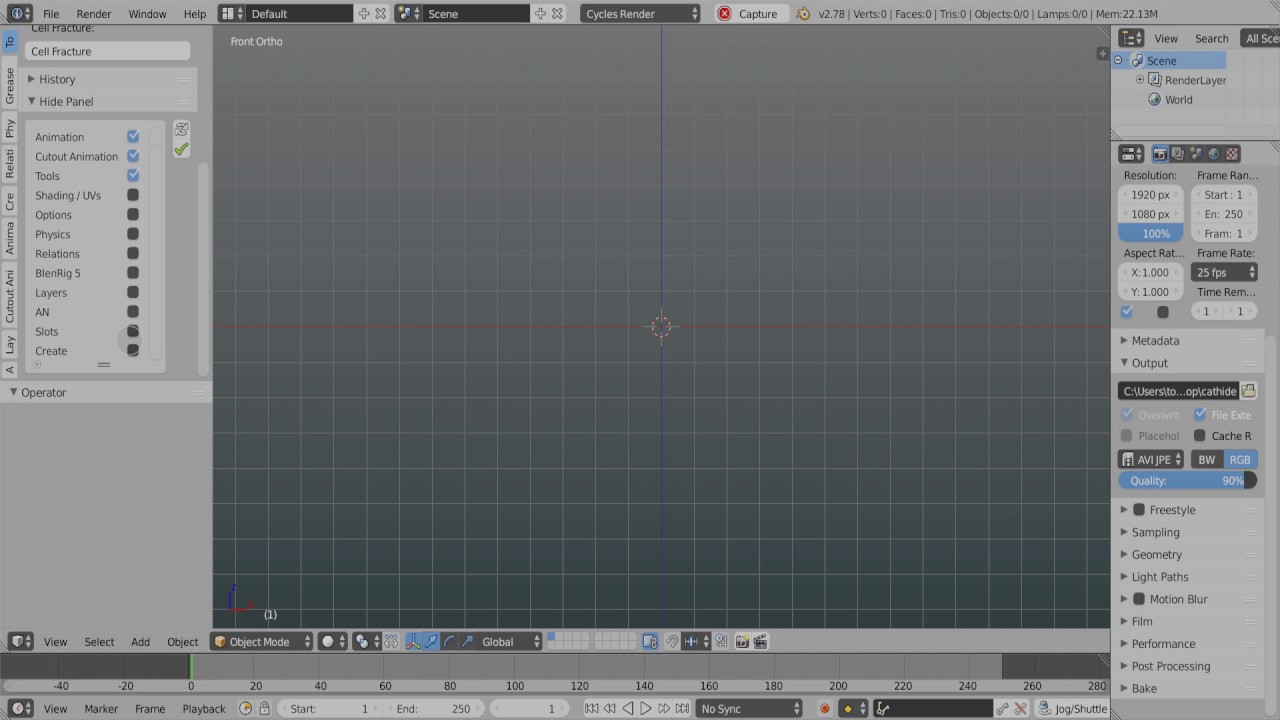The height and width of the screenshot is (720, 1280).
Task: Open the timeline Marker menu
Action: tap(101, 709)
